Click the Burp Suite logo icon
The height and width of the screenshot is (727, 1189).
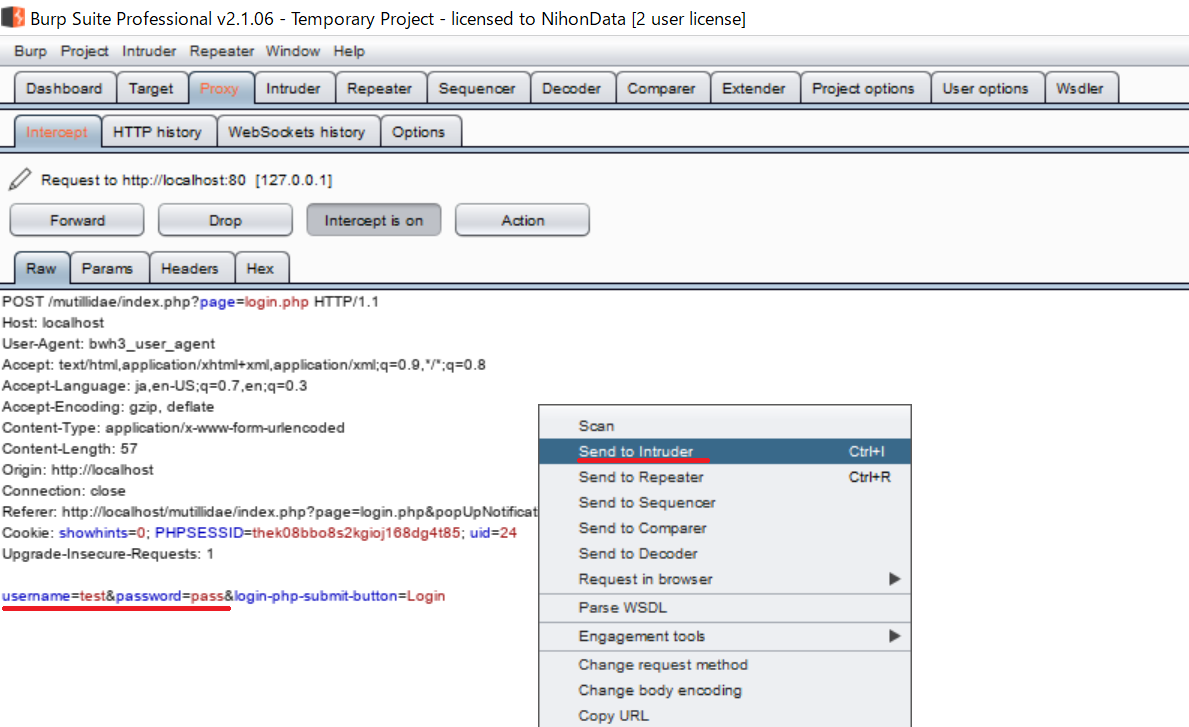click(13, 17)
